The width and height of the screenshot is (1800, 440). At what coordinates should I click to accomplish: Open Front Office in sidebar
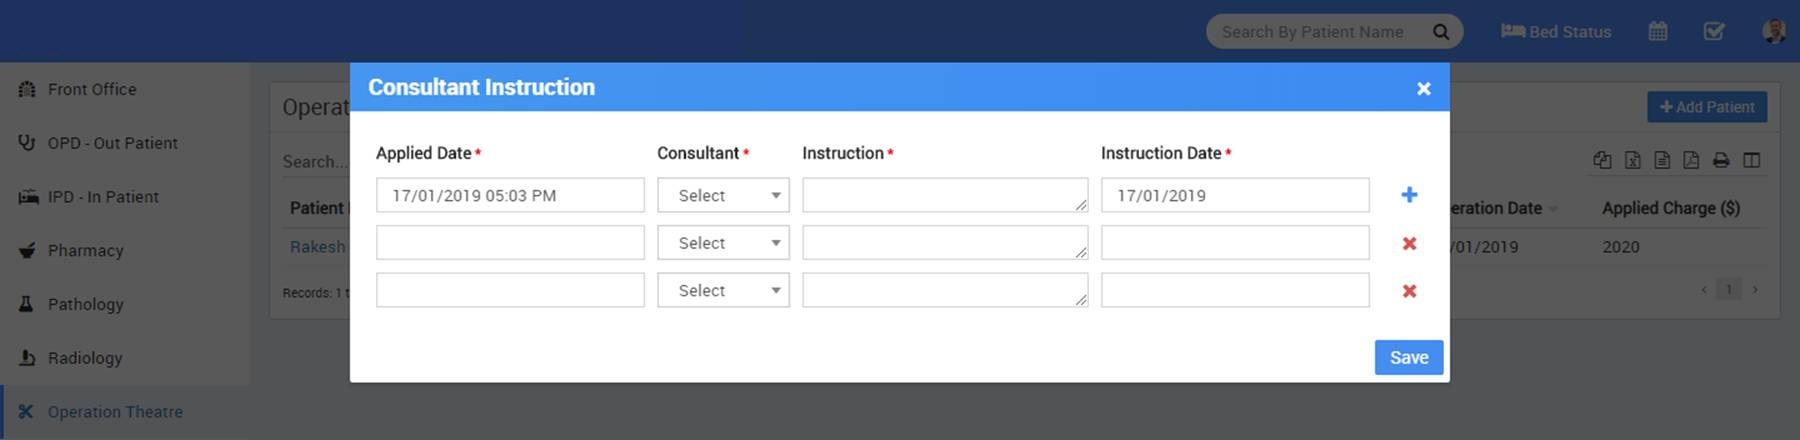[92, 89]
